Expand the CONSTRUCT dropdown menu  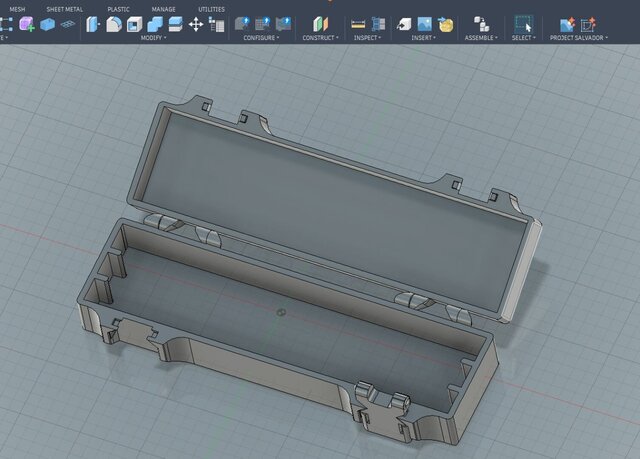point(320,38)
